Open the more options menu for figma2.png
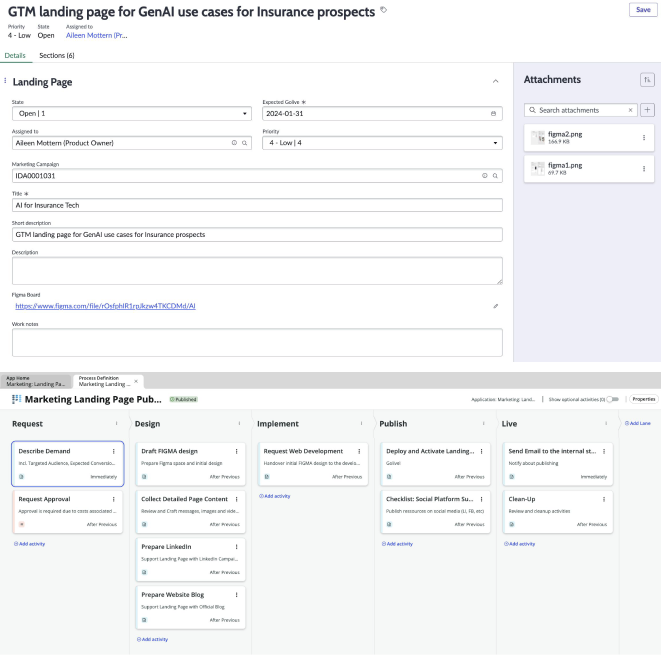Viewport: 661px width, 655px height. pyautogui.click(x=644, y=138)
